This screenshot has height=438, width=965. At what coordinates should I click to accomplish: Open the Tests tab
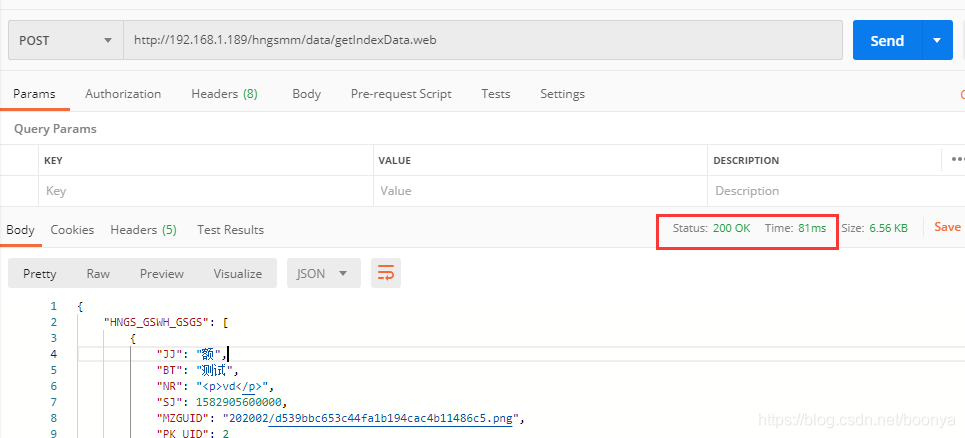tap(495, 94)
